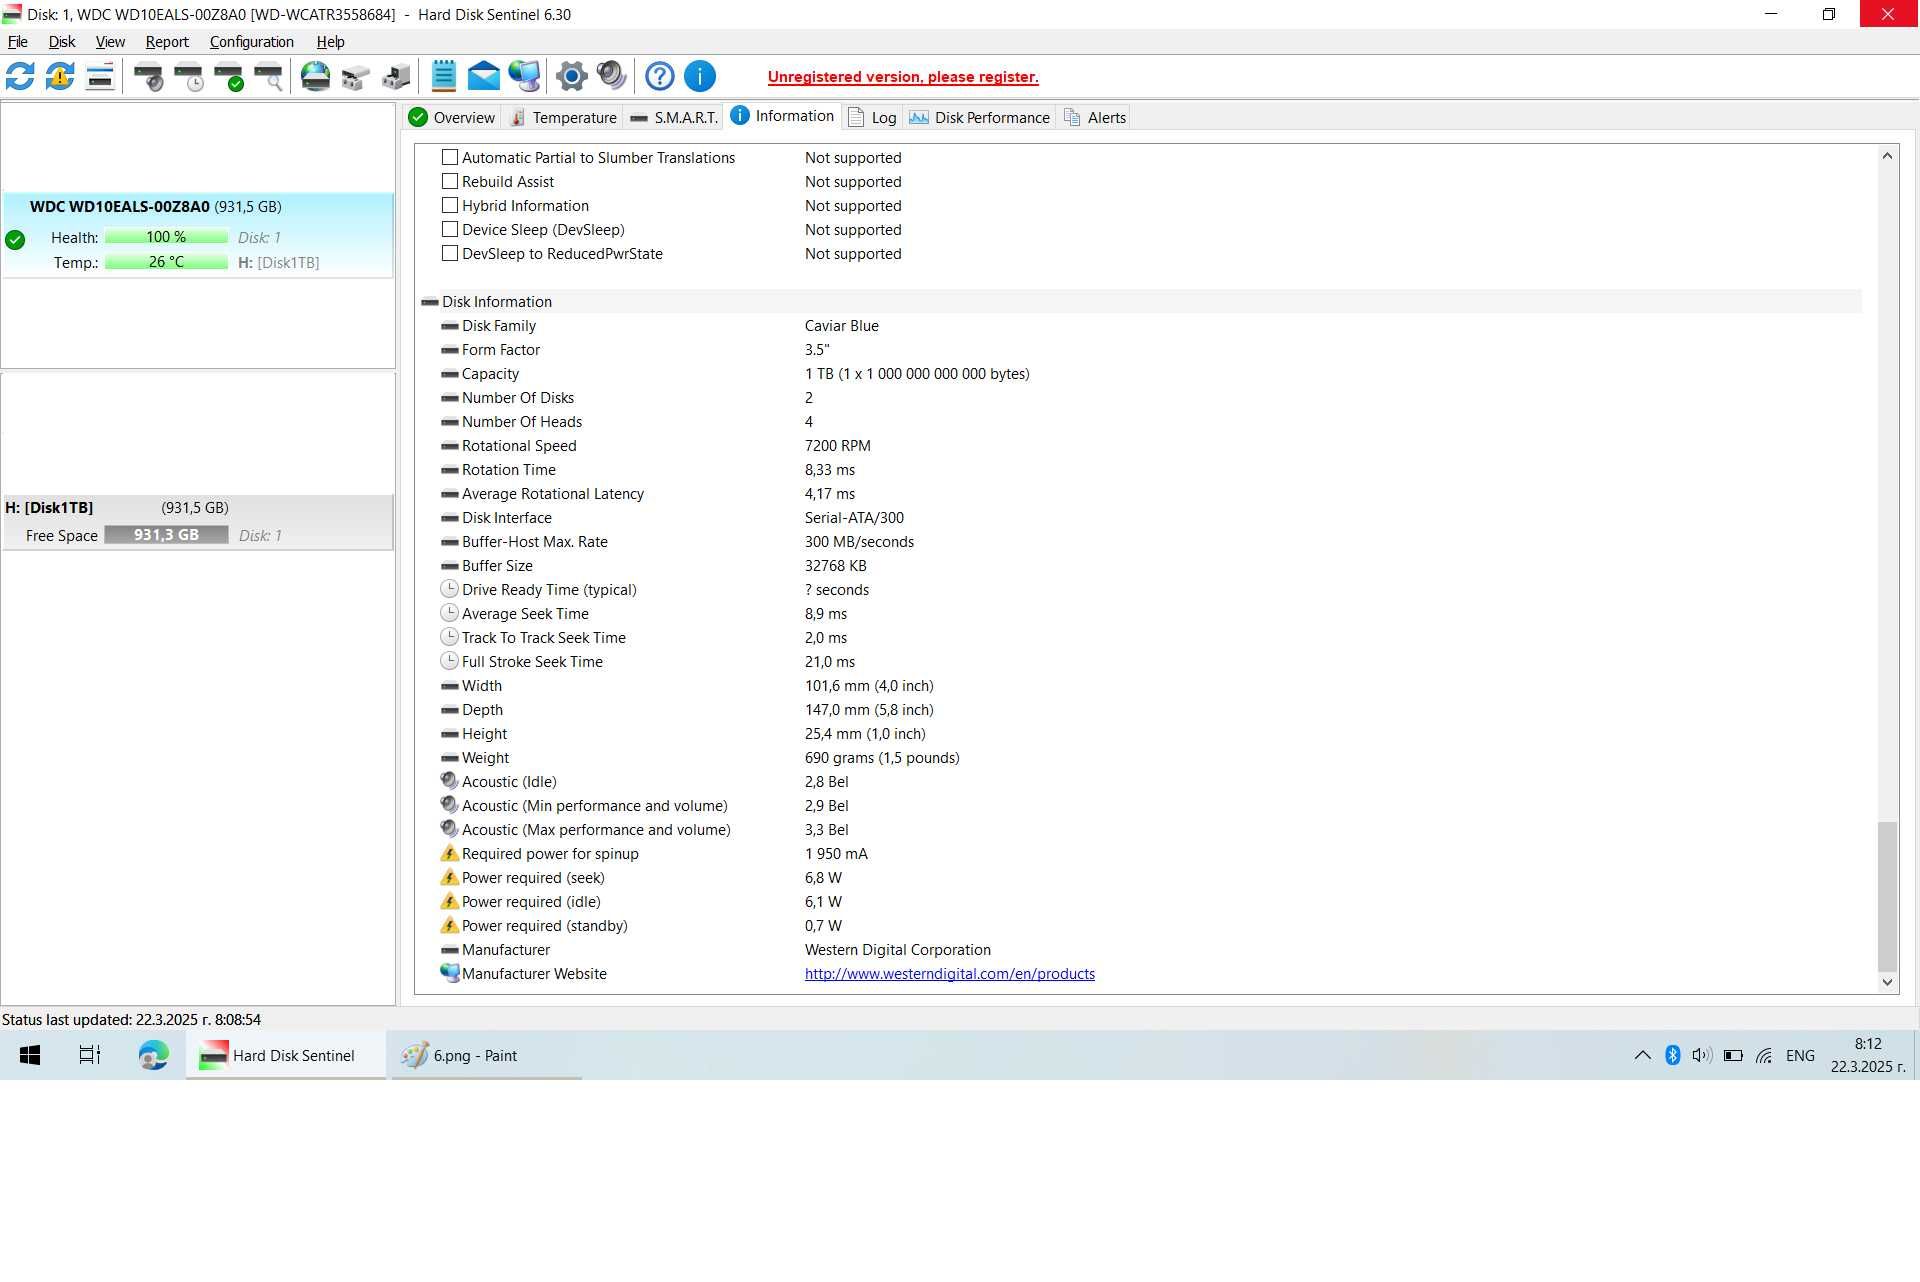Switch to the S.M.A.R.T. tab
This screenshot has height=1282, width=1920.
674,117
